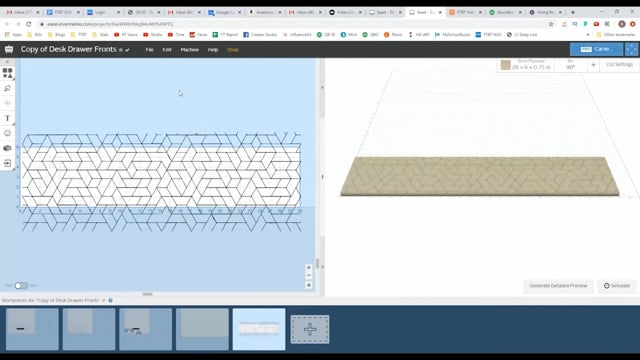Select the Text tool
This screenshot has height=360, width=640.
(7, 118)
